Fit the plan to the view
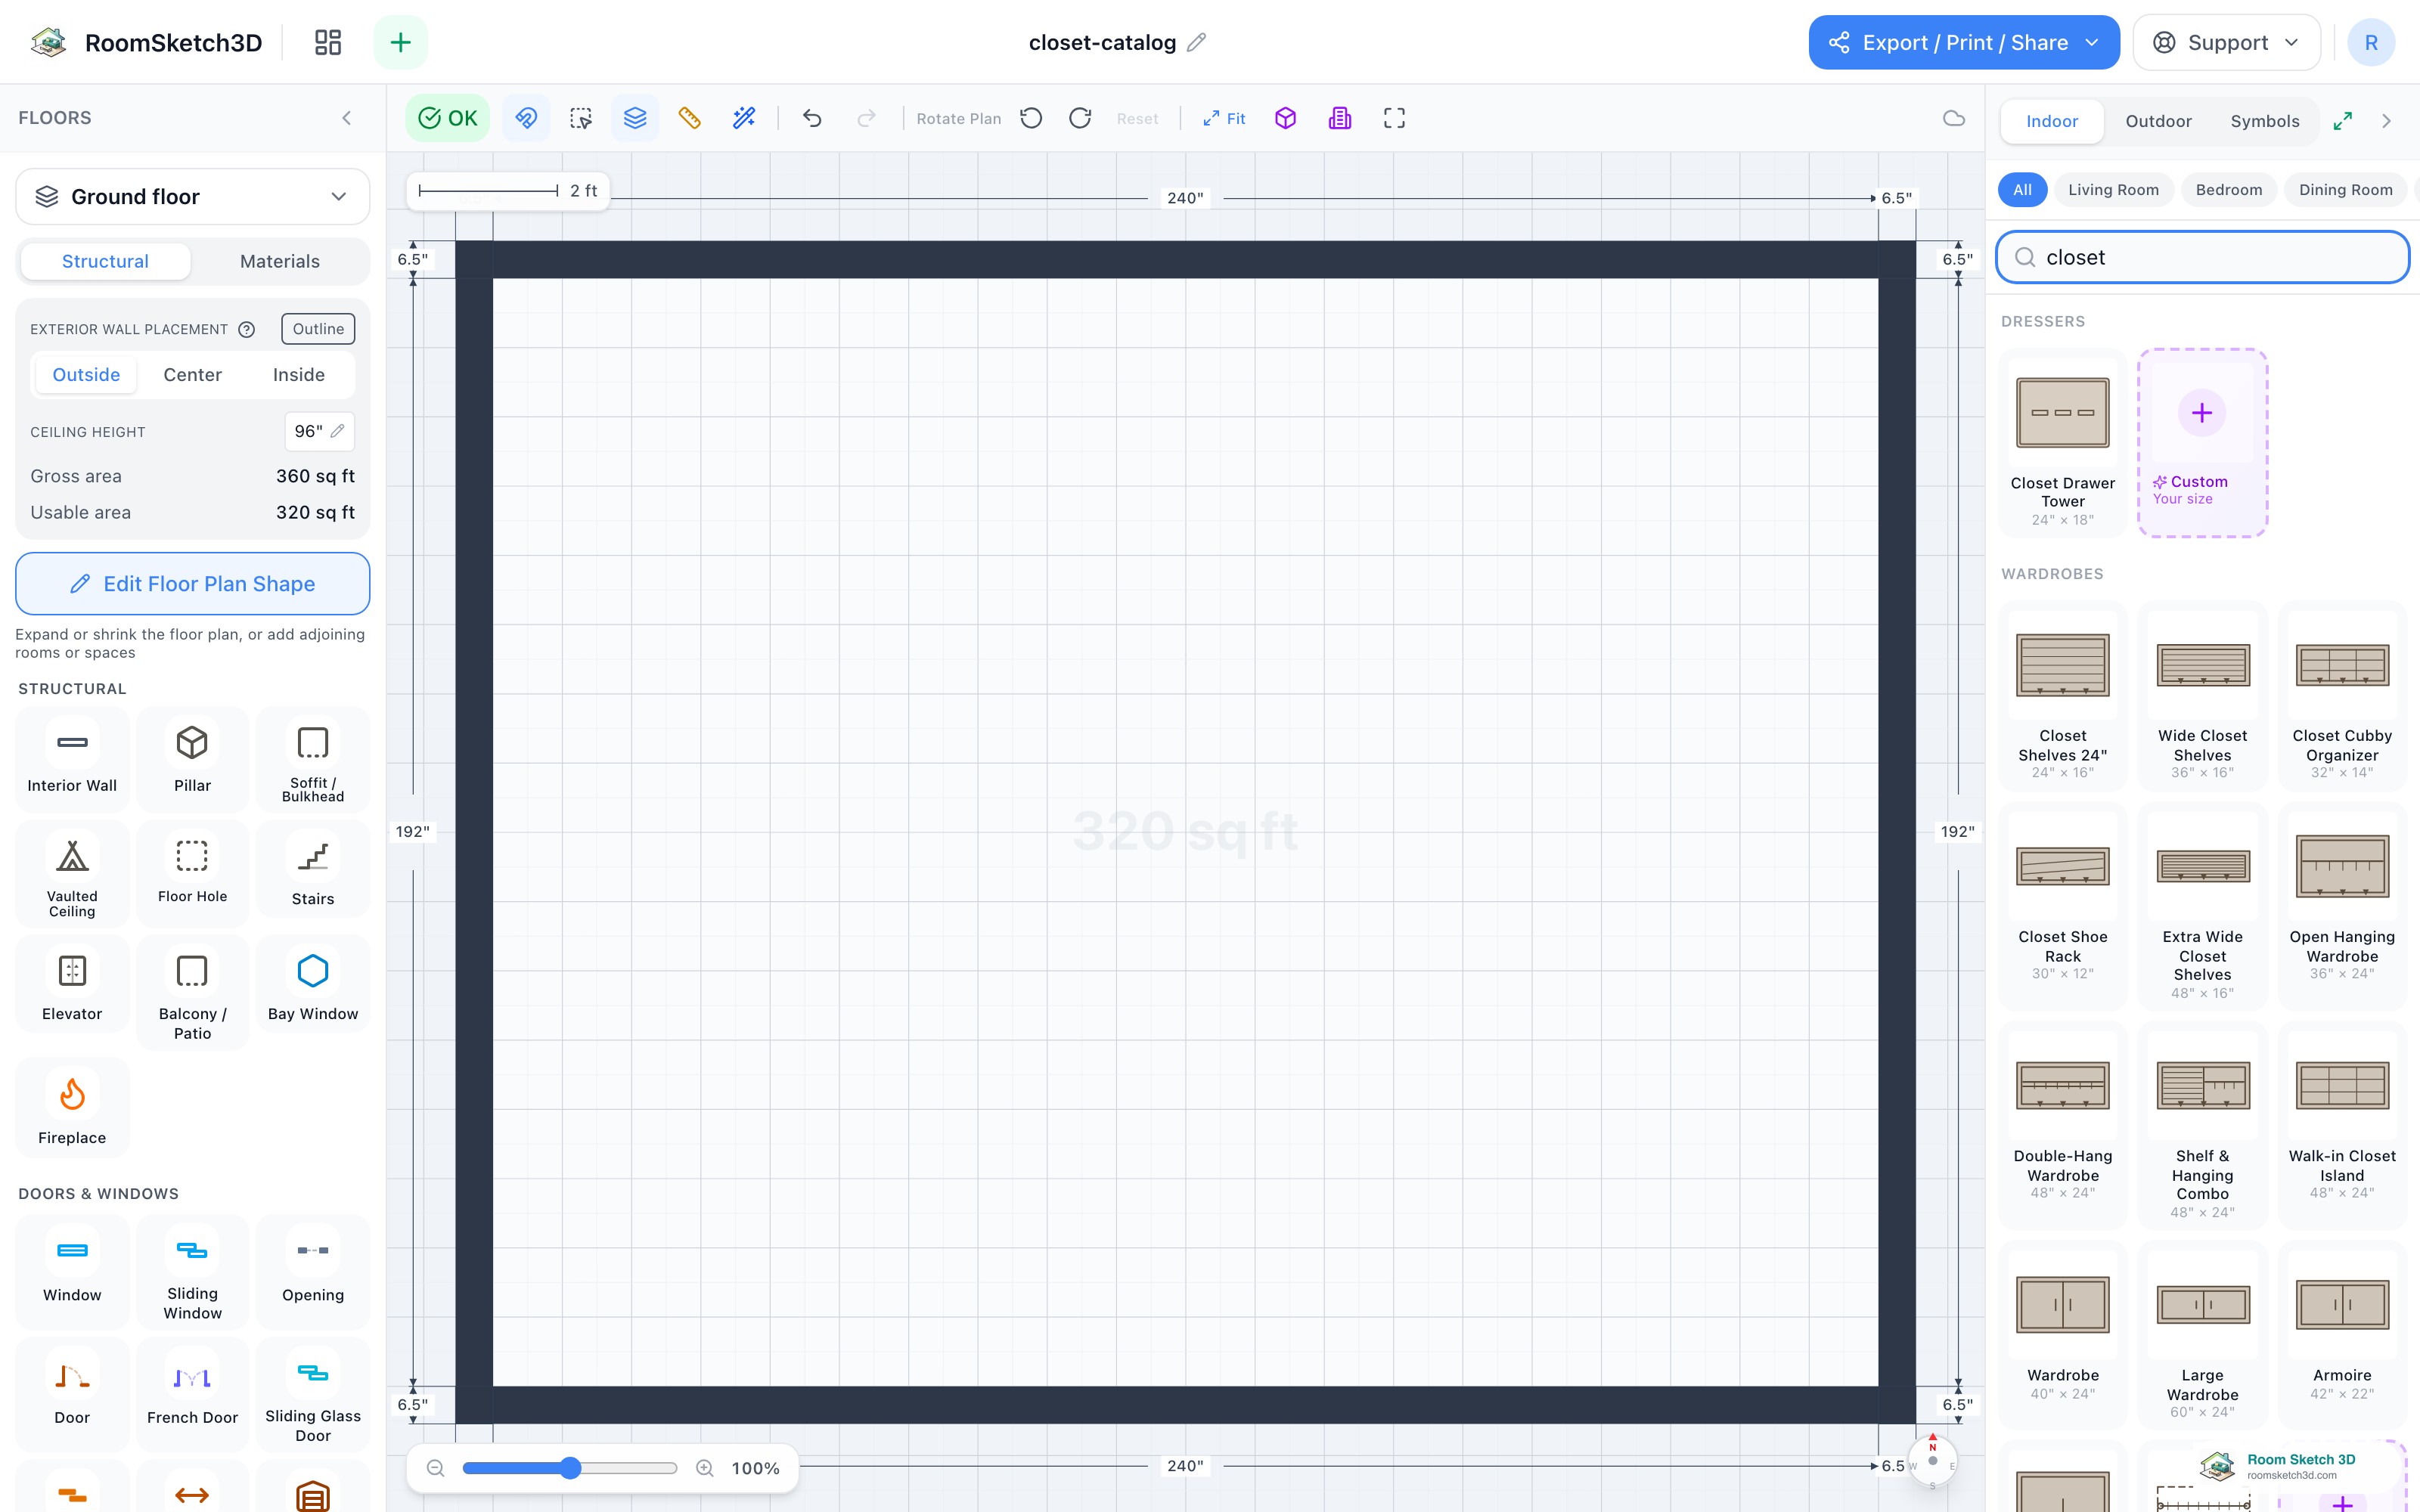This screenshot has width=2420, height=1512. click(x=1224, y=118)
